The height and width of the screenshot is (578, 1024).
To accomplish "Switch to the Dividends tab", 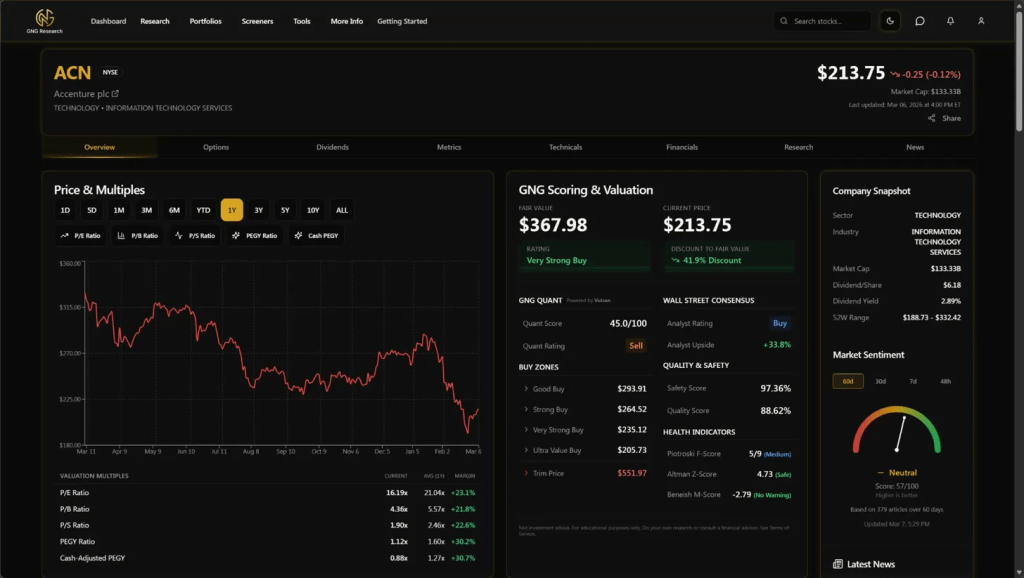I will click(x=333, y=147).
